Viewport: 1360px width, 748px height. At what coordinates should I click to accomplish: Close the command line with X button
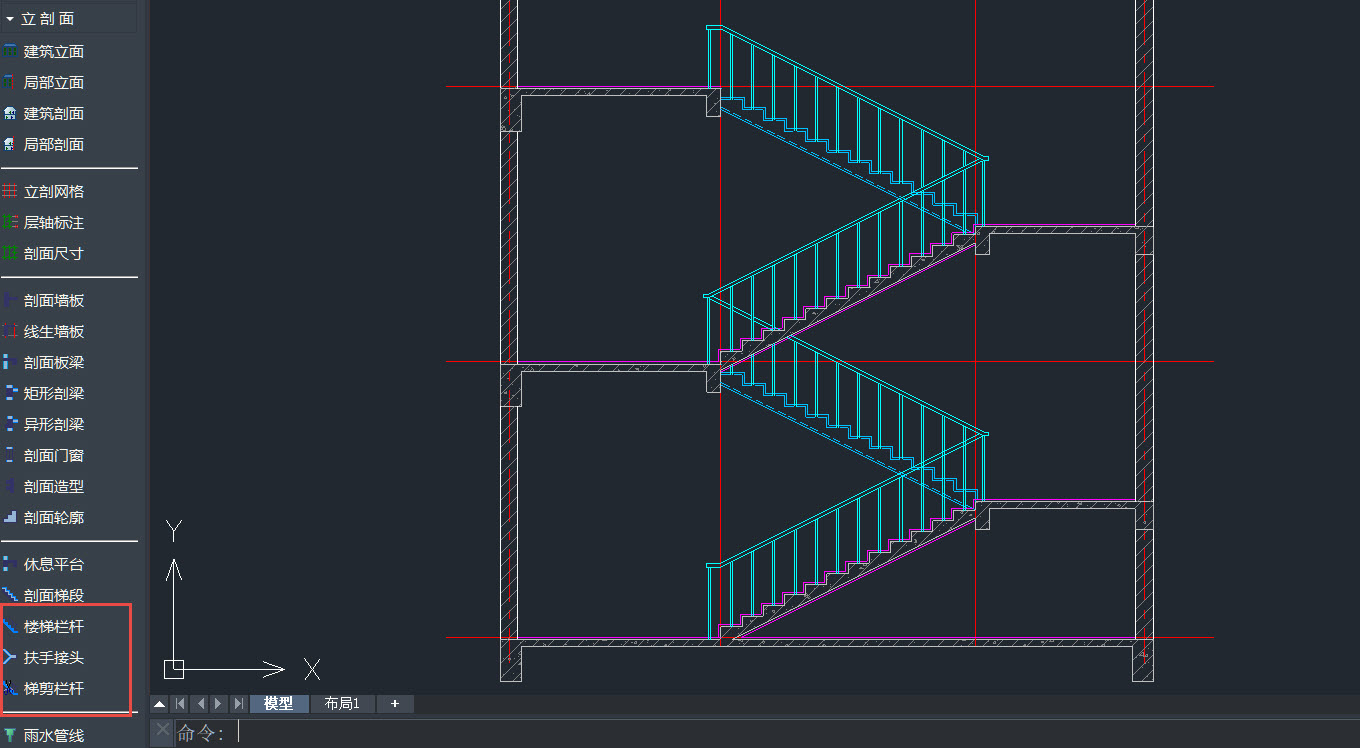(163, 730)
